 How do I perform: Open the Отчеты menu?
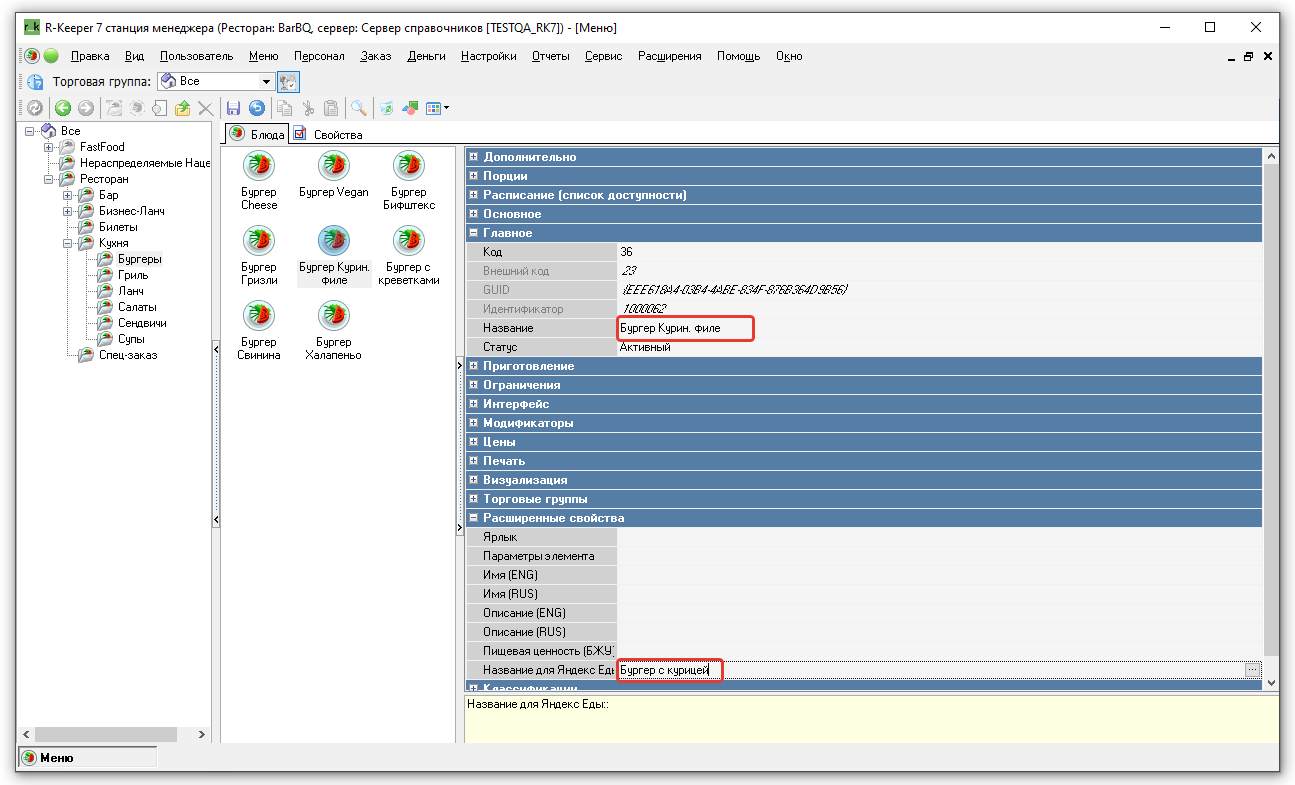(550, 56)
